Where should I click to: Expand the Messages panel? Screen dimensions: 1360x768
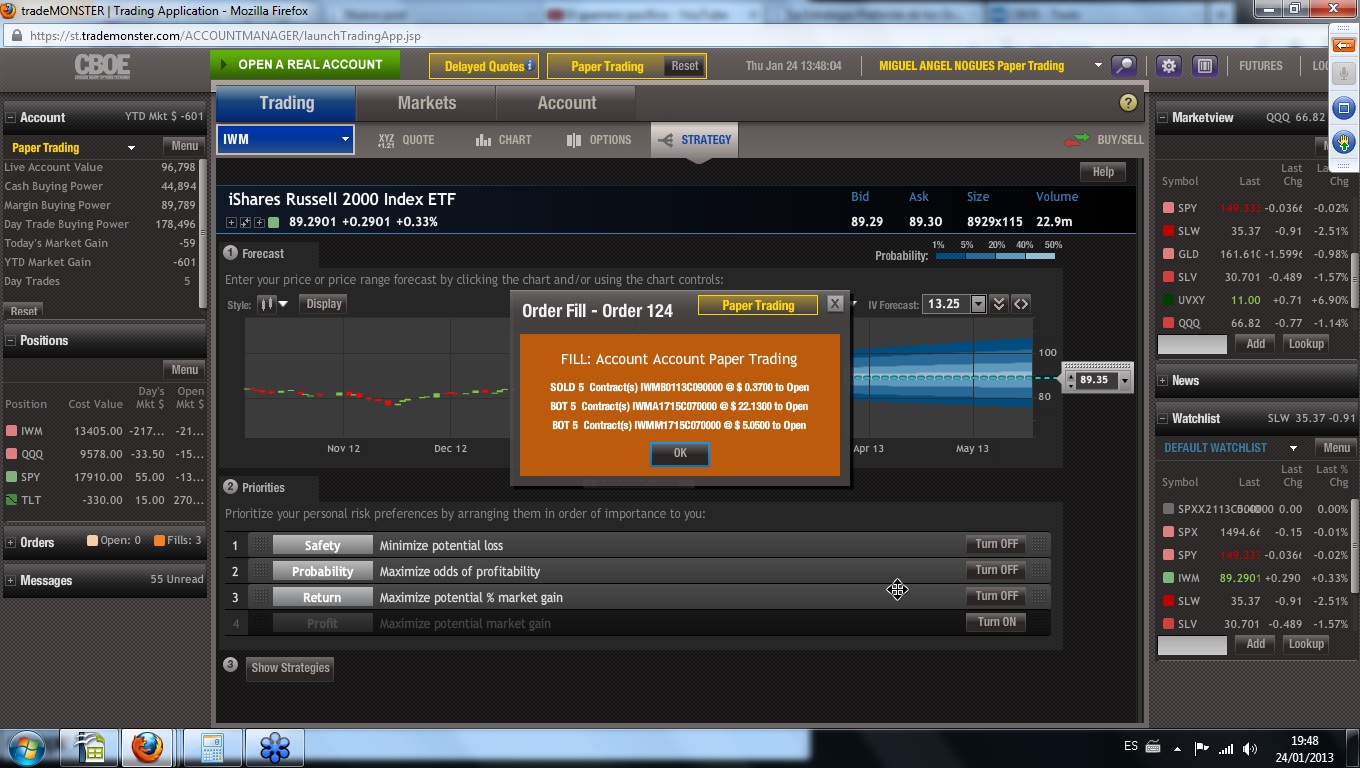coord(11,581)
